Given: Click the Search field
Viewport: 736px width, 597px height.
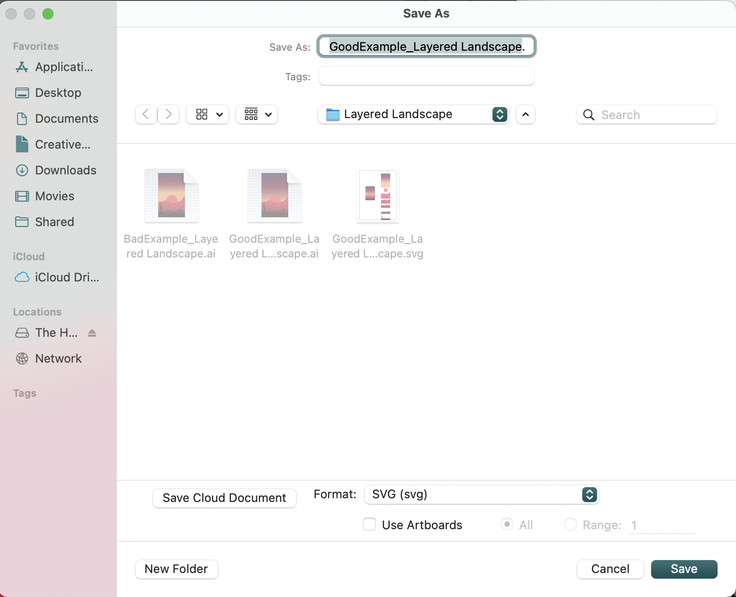Looking at the screenshot, I should pos(646,115).
